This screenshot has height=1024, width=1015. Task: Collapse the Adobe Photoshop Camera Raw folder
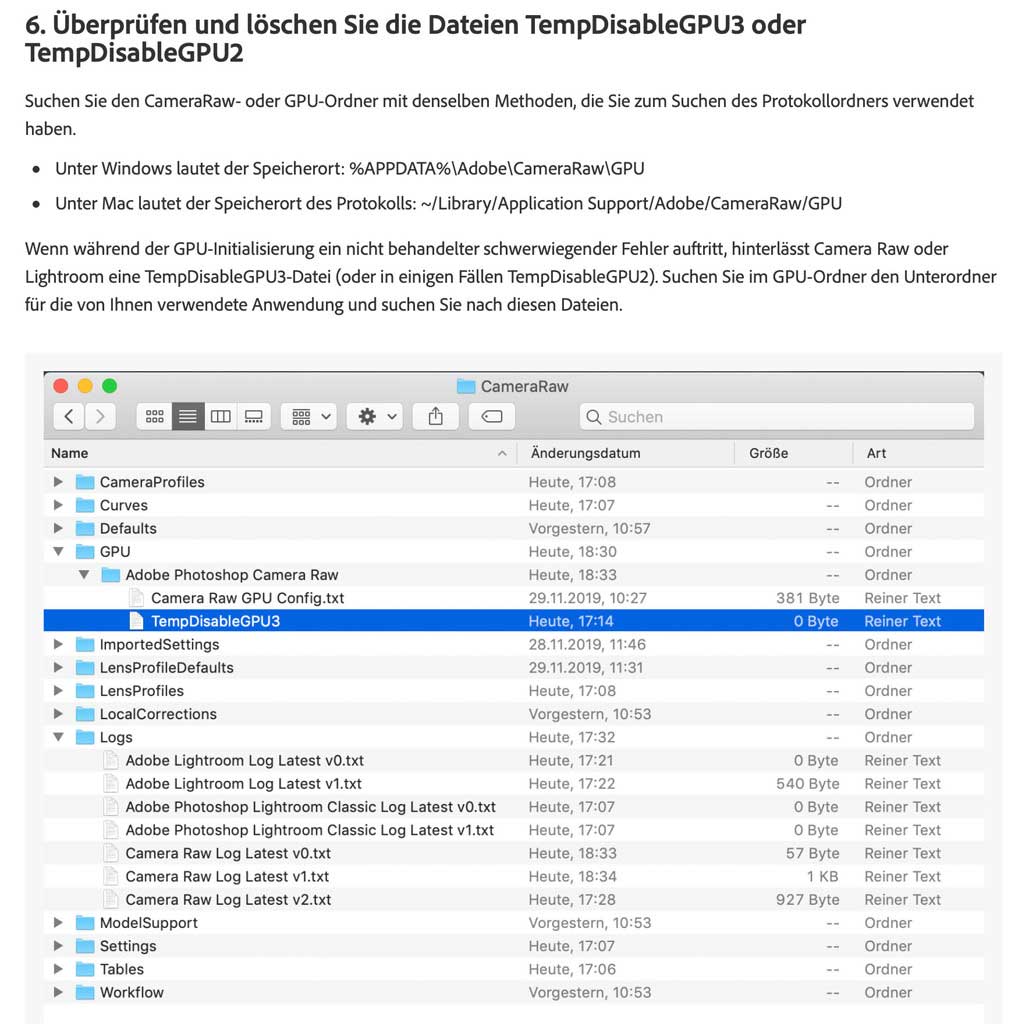(x=84, y=575)
